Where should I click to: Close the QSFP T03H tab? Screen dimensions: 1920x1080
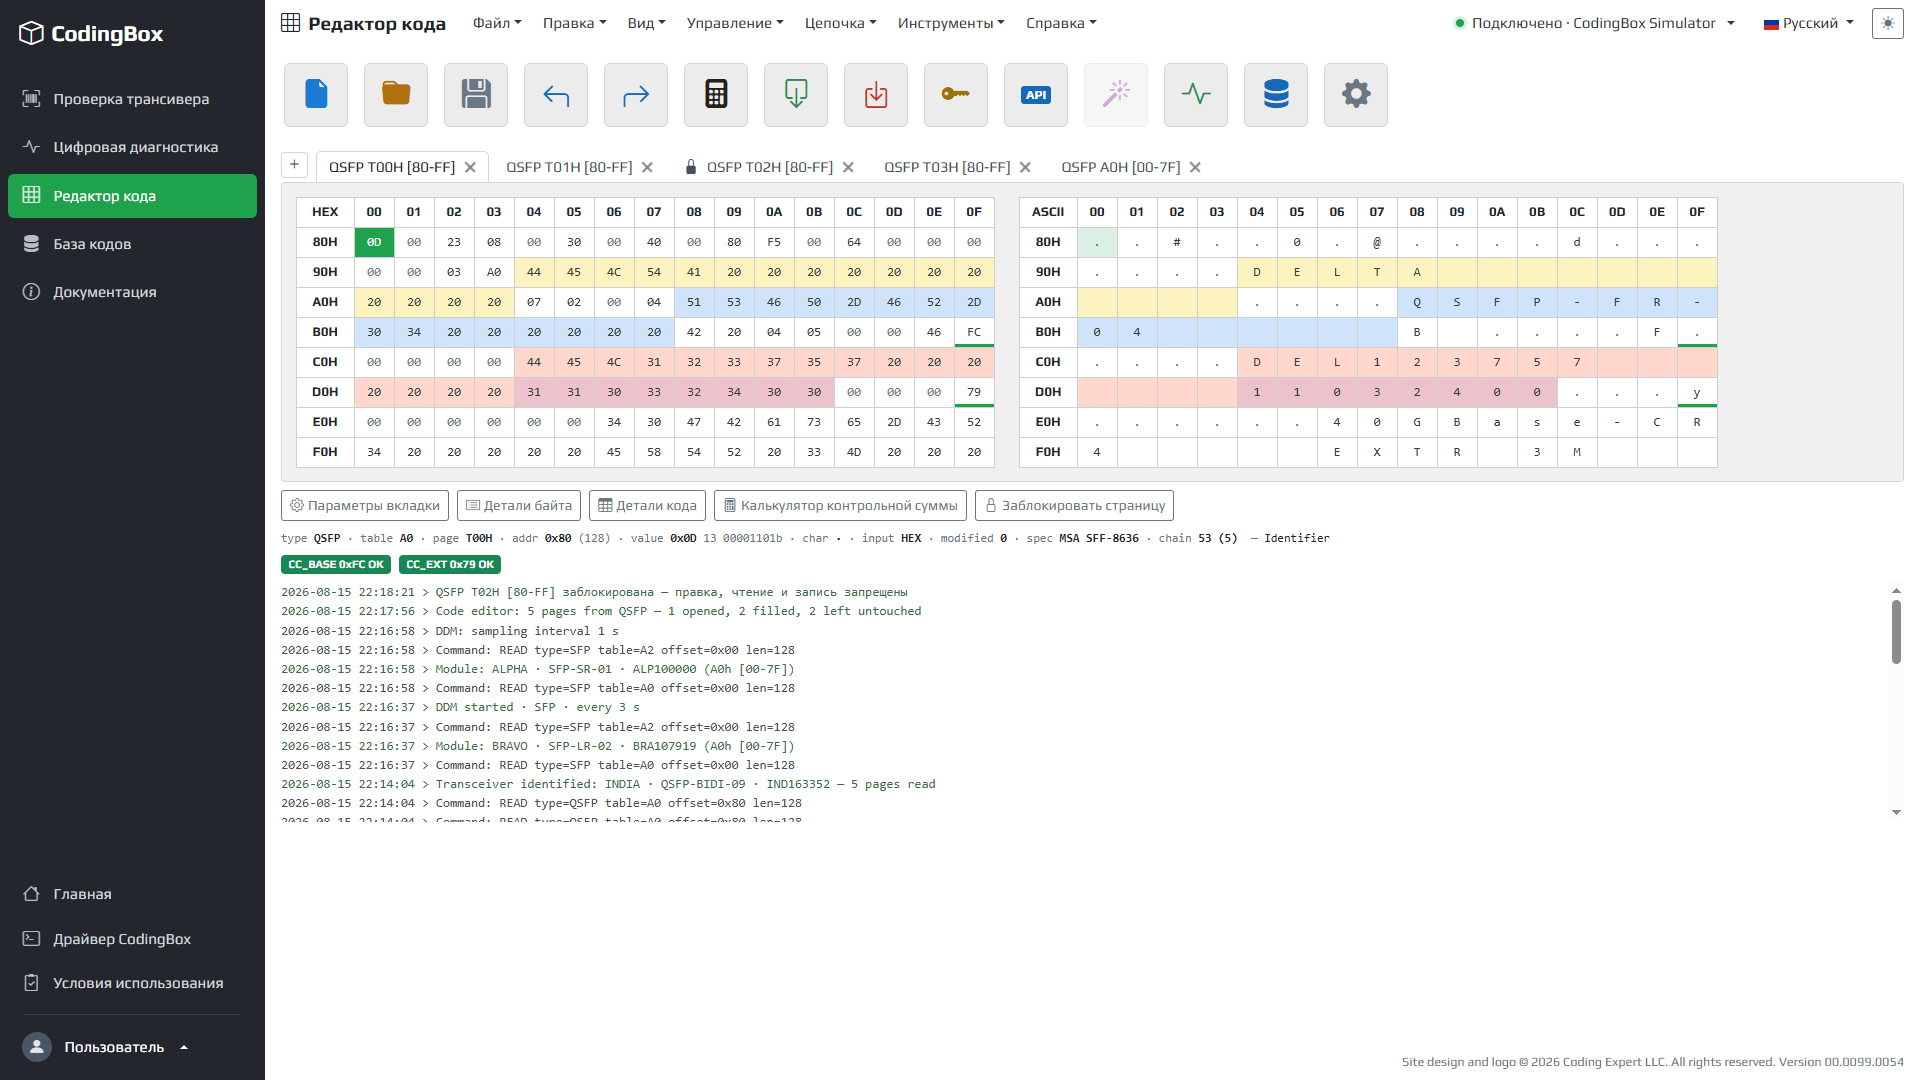(x=1025, y=167)
